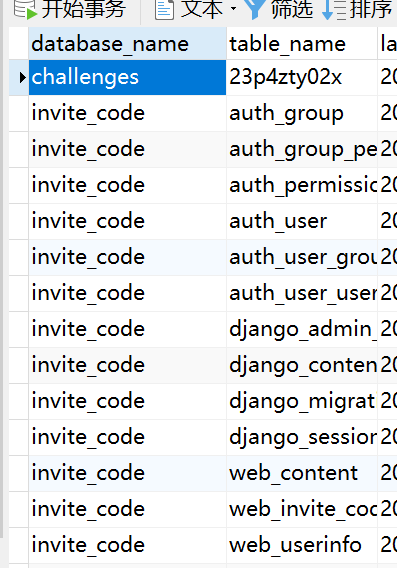
Task: Select the auth_user_grou table name cell
Action: [302, 257]
